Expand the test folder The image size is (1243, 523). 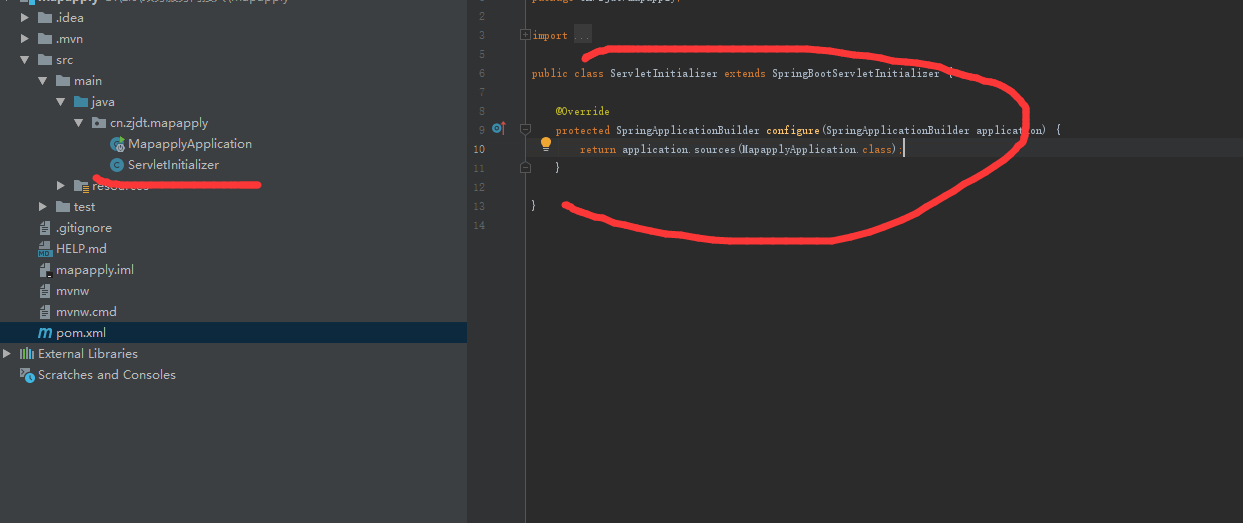tap(43, 207)
